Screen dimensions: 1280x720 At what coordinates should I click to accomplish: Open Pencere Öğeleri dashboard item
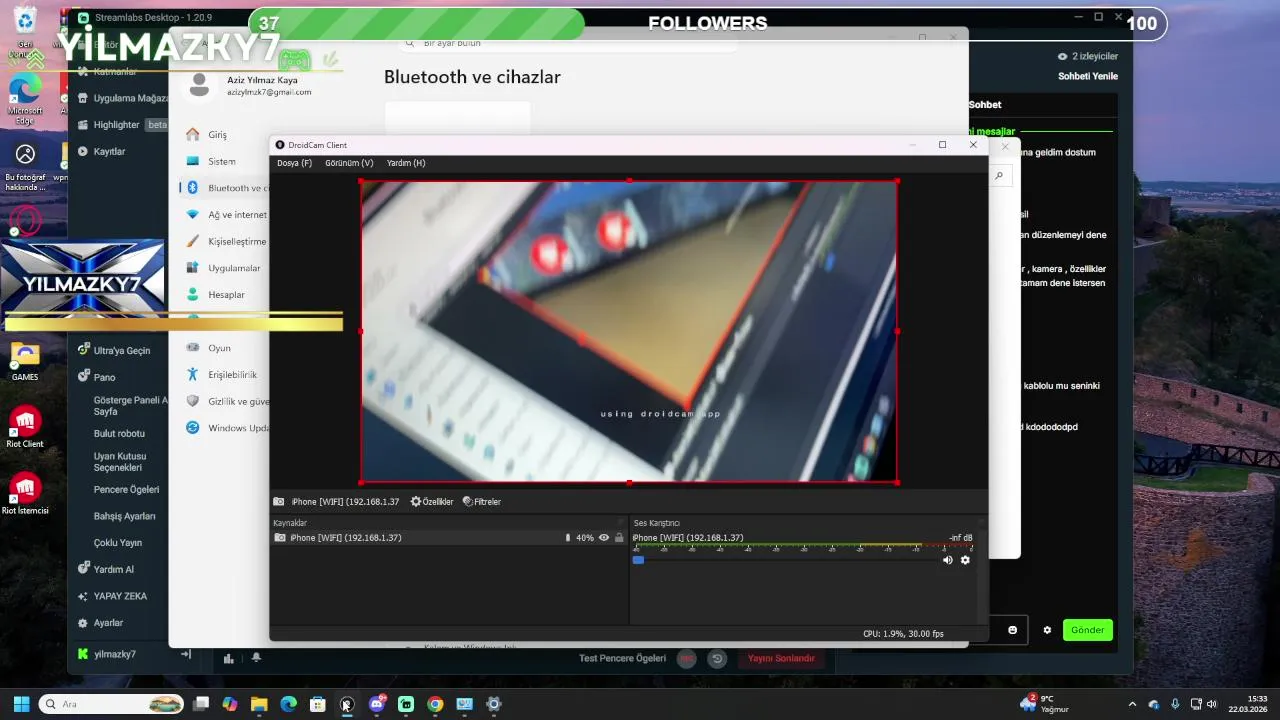pos(126,490)
